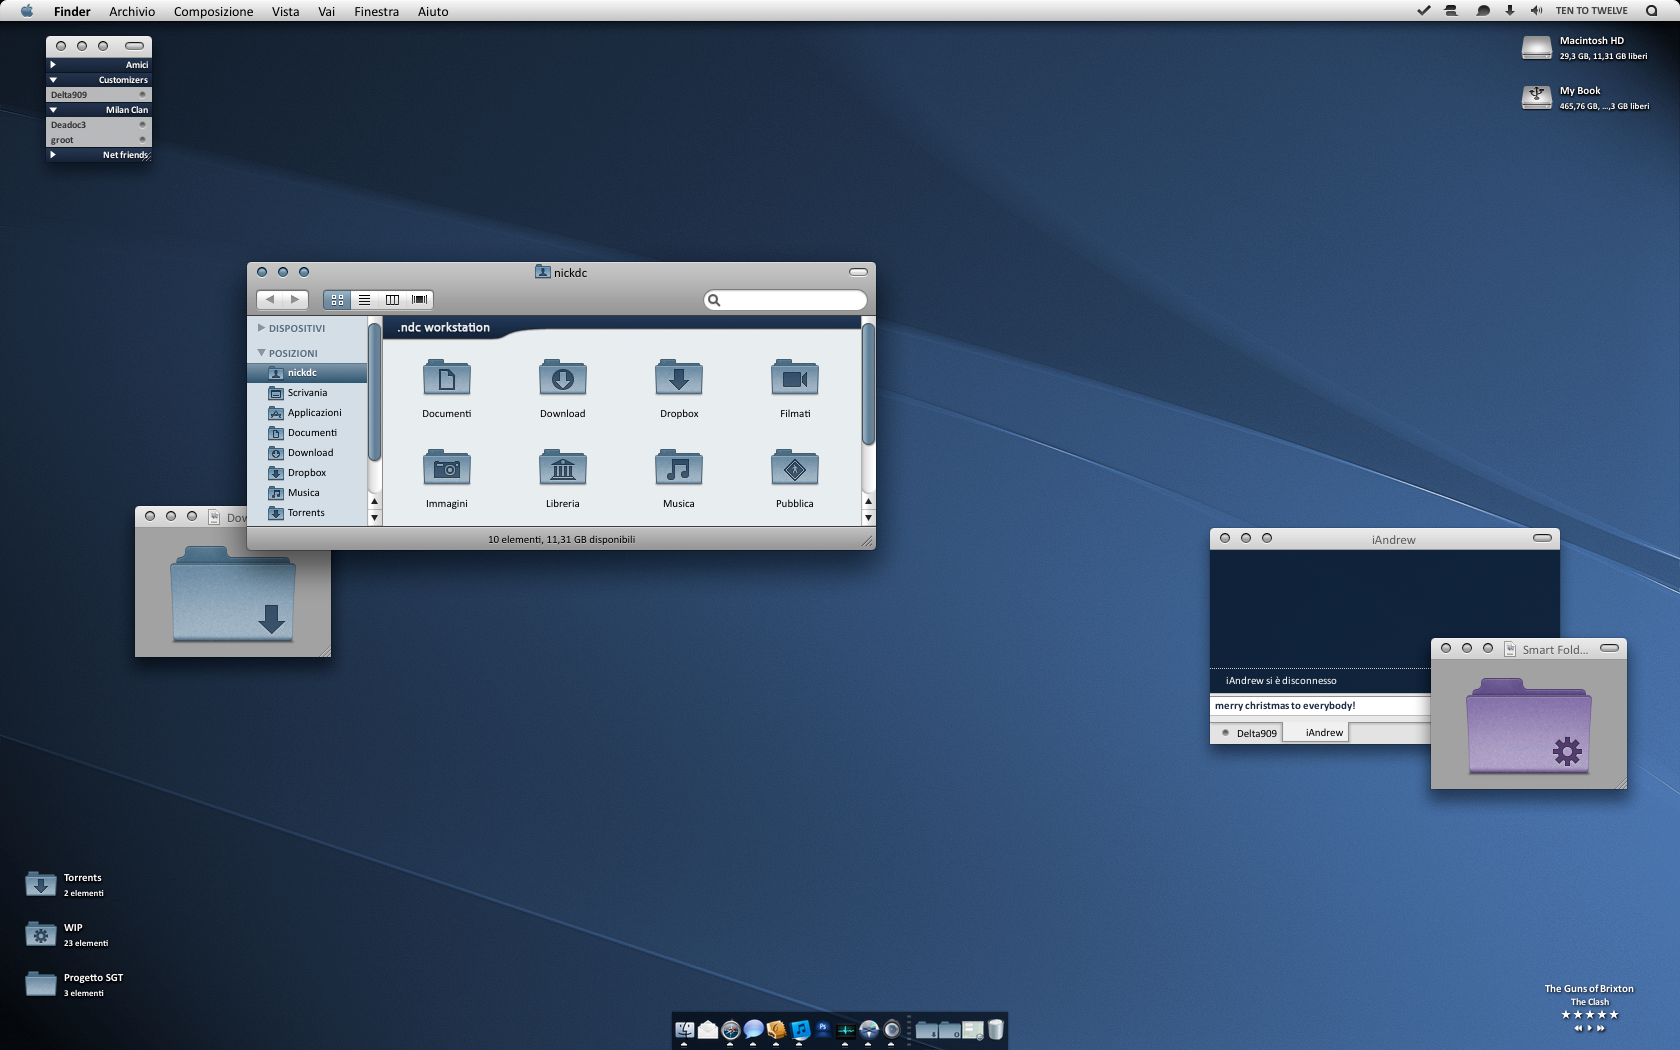Open the Progetto SGT desktop folder
This screenshot has height=1050, width=1680.
[x=40, y=984]
